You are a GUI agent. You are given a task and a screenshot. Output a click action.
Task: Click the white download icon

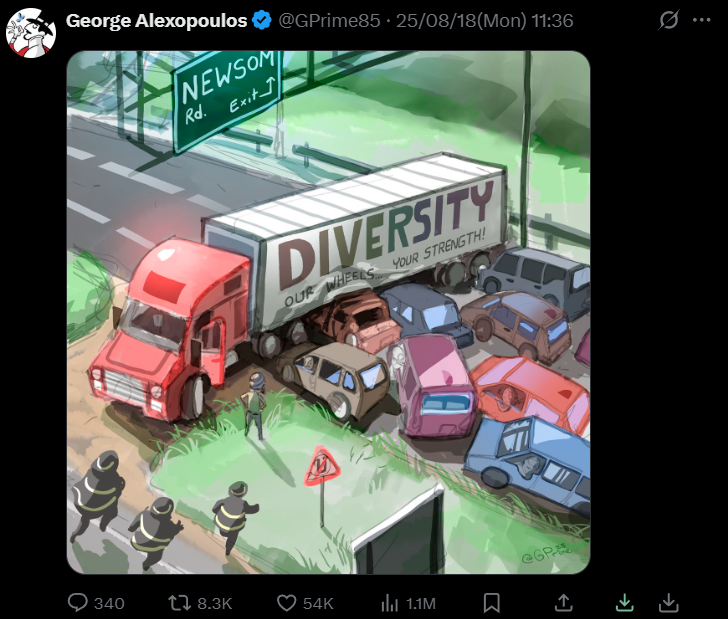pyautogui.click(x=669, y=603)
